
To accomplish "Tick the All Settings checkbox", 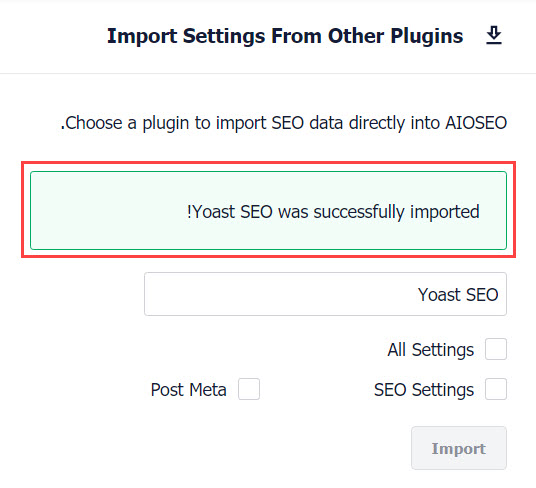I will click(496, 349).
